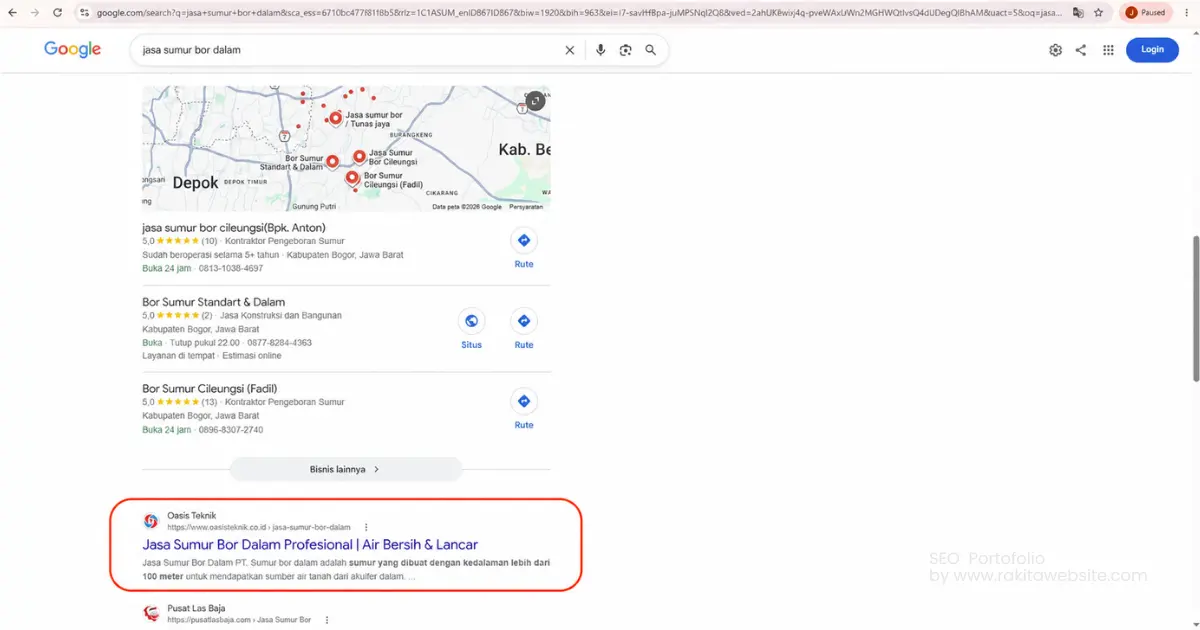Reload the page with the refresh icon
The width and height of the screenshot is (1200, 630).
(58, 12)
